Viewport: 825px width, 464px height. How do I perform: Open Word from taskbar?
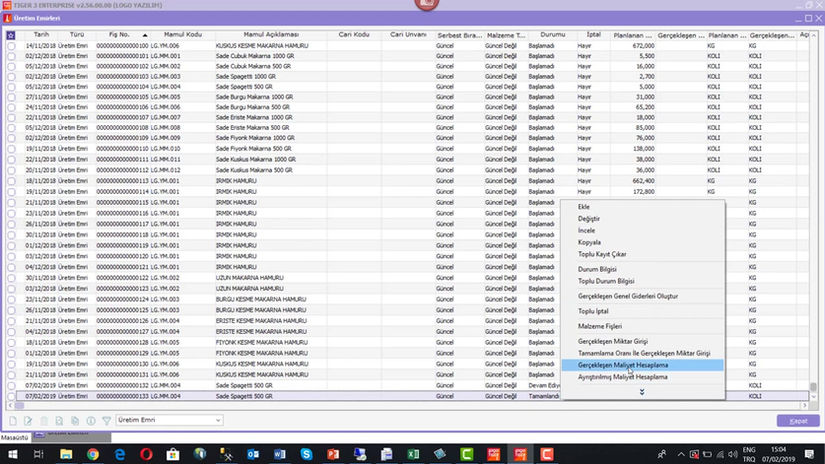(x=280, y=454)
